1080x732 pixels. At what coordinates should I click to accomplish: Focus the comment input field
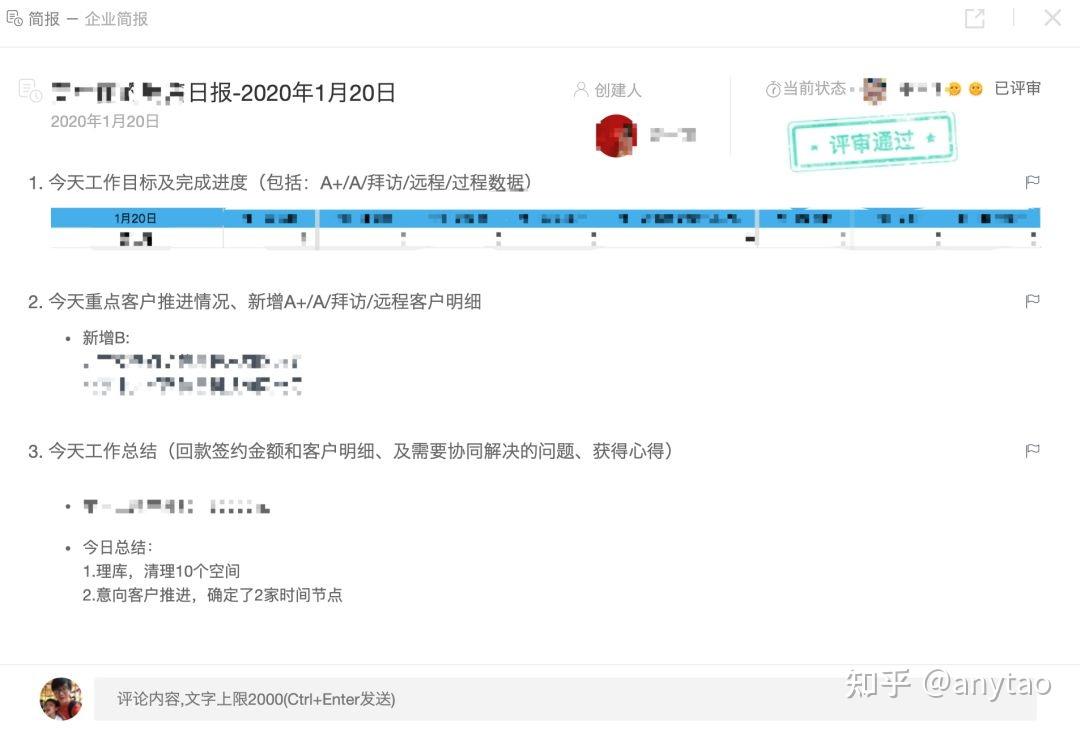pos(565,699)
